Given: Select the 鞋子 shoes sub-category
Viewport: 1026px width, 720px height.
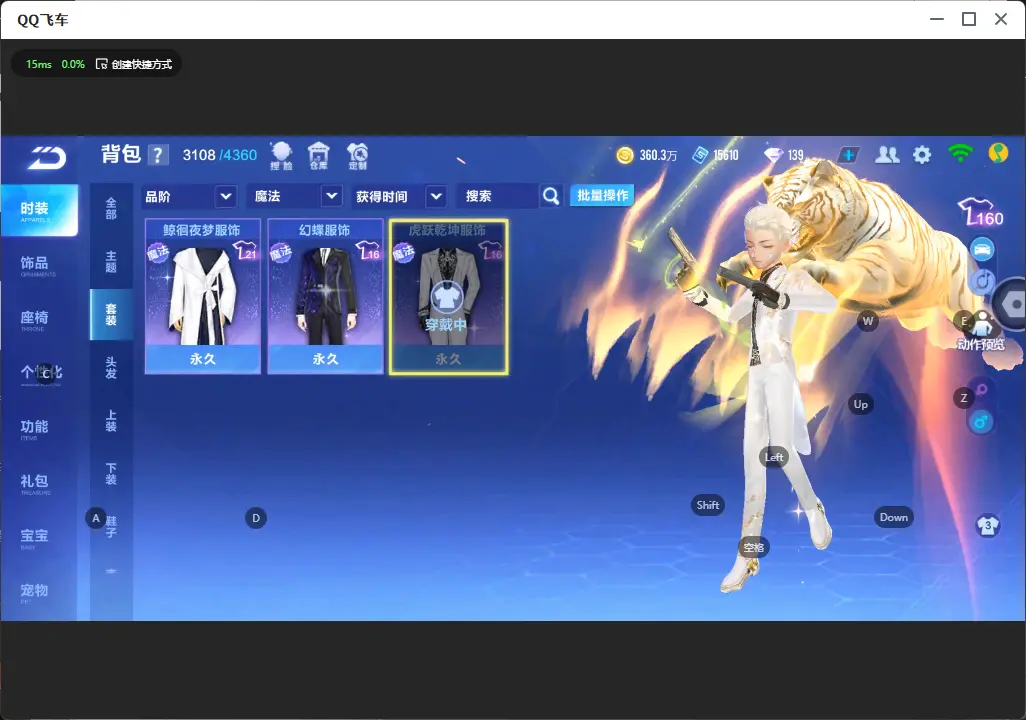Looking at the screenshot, I should pos(111,527).
